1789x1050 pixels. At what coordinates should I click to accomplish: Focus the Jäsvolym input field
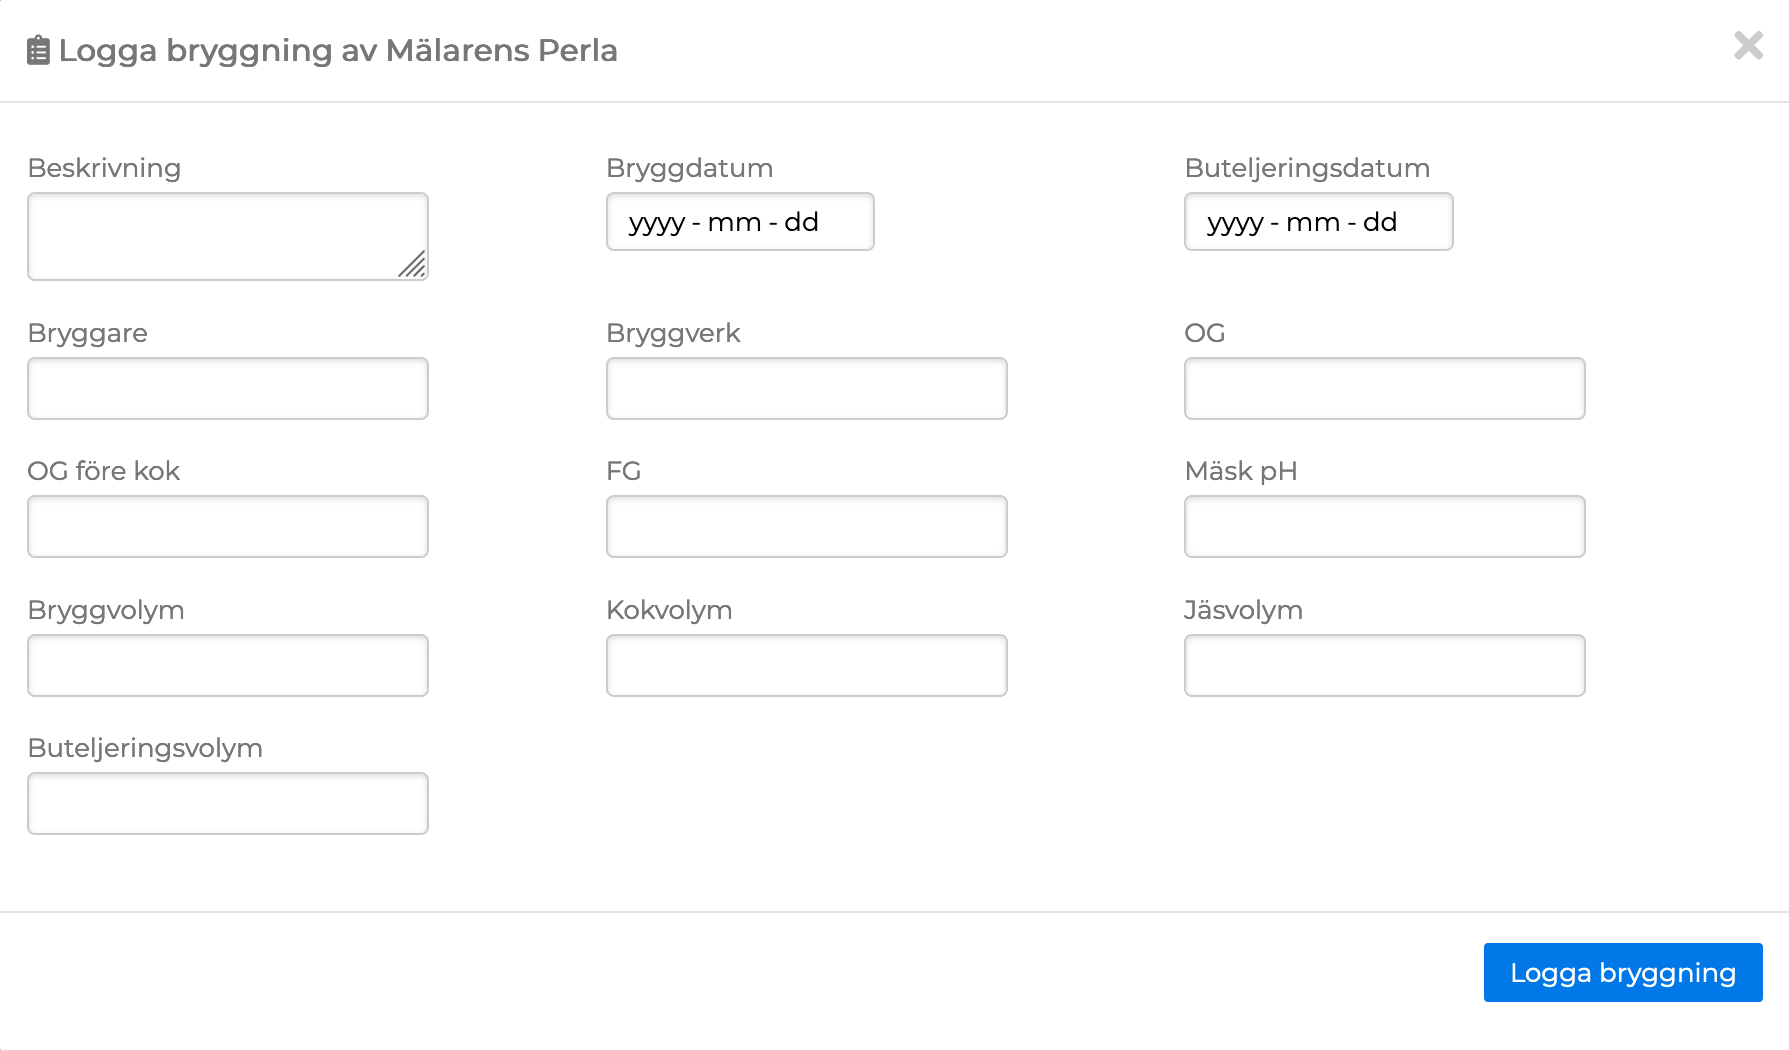coord(1384,665)
